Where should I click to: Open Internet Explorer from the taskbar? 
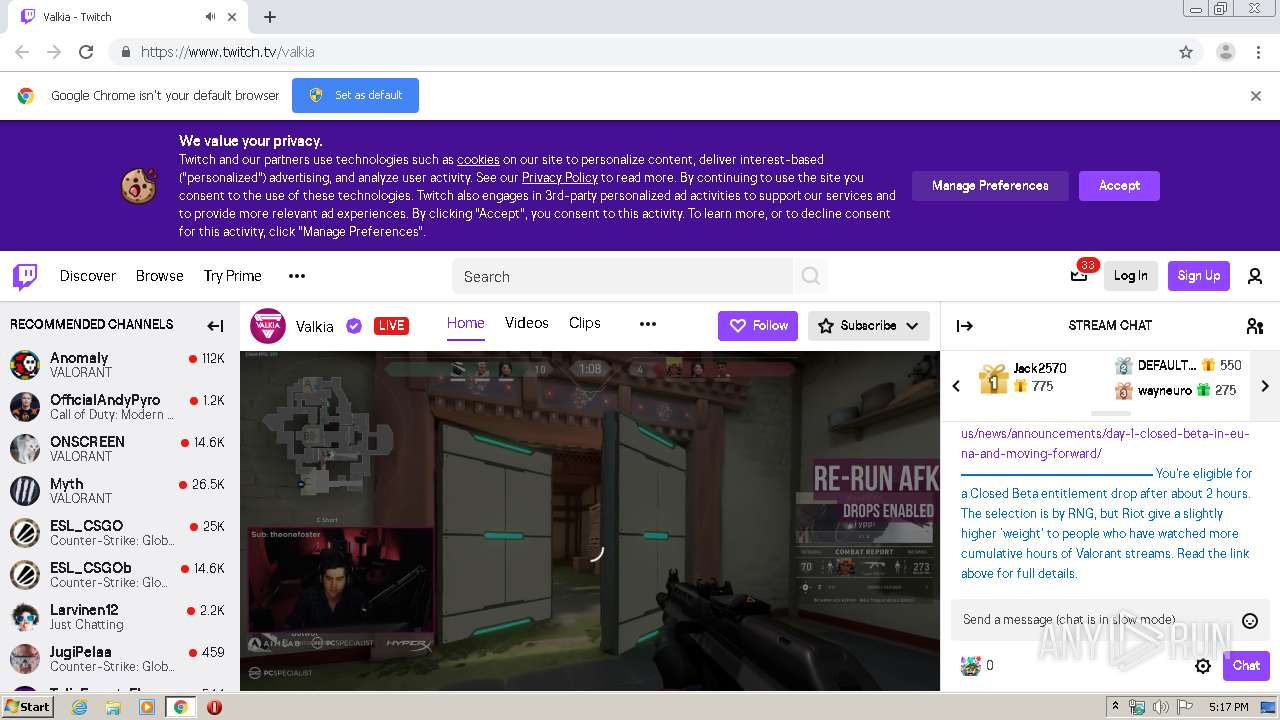[80, 707]
